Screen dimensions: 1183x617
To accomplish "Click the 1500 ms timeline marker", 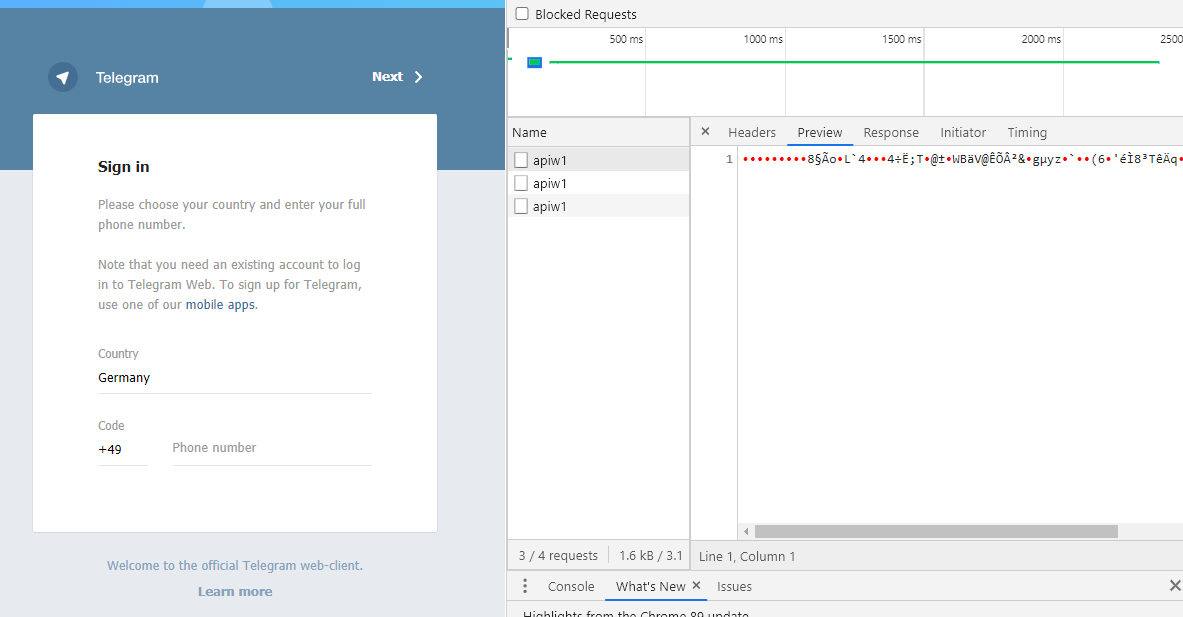I will click(902, 39).
